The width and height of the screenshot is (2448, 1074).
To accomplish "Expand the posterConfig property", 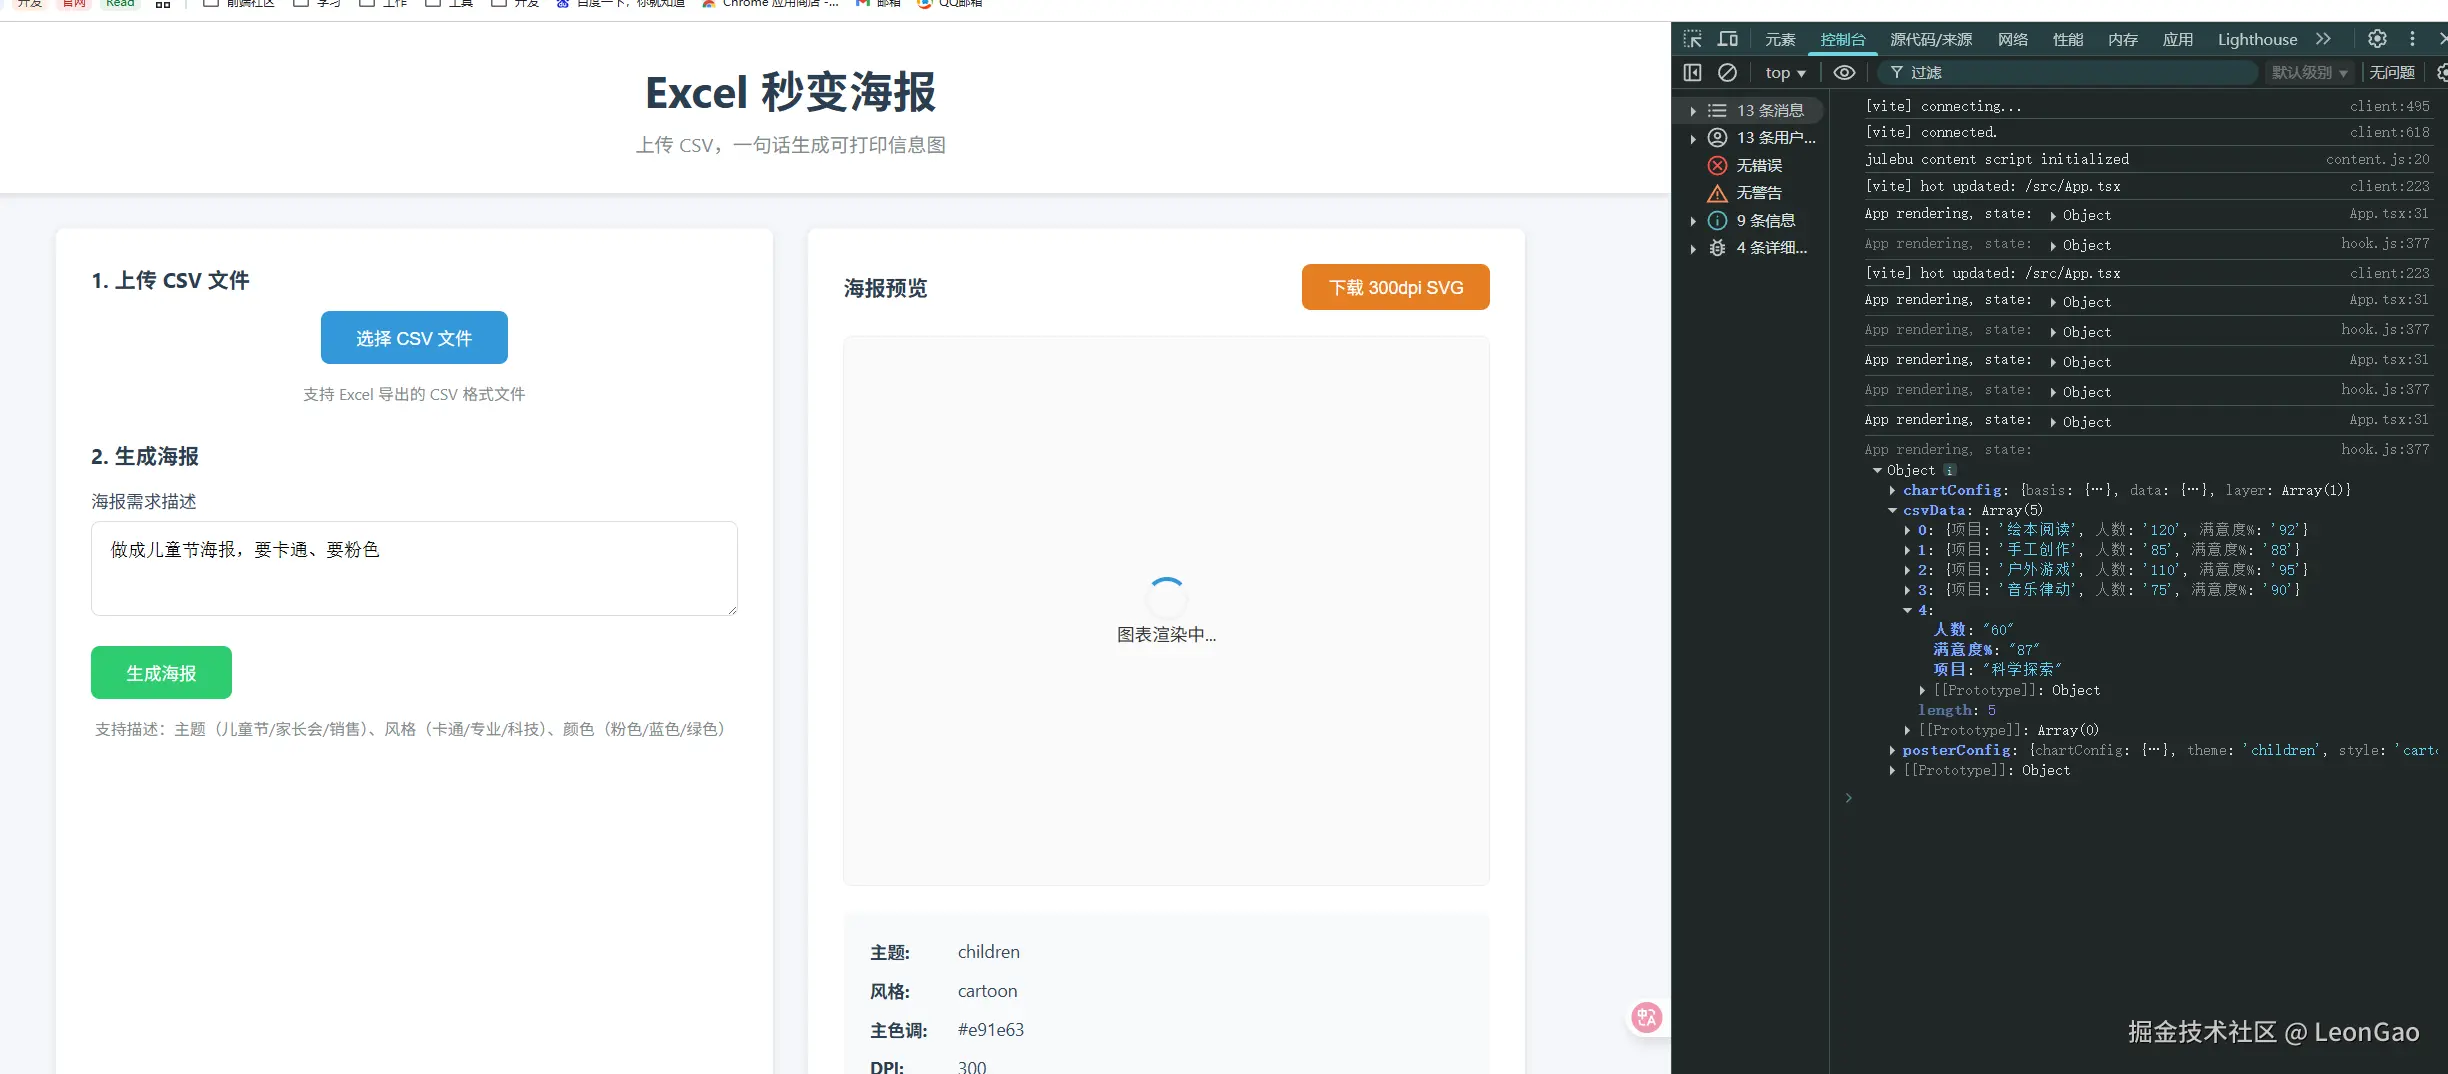I will pos(1892,750).
